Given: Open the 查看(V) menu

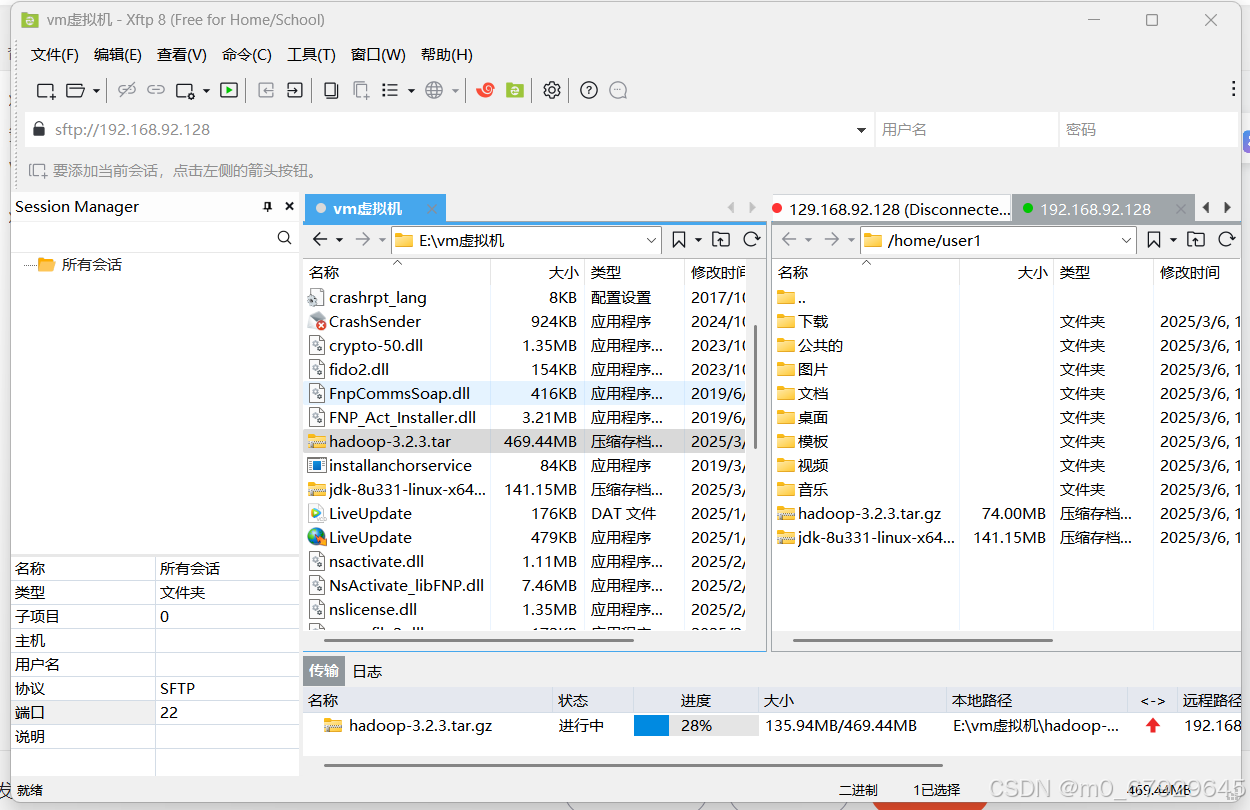Looking at the screenshot, I should point(182,55).
